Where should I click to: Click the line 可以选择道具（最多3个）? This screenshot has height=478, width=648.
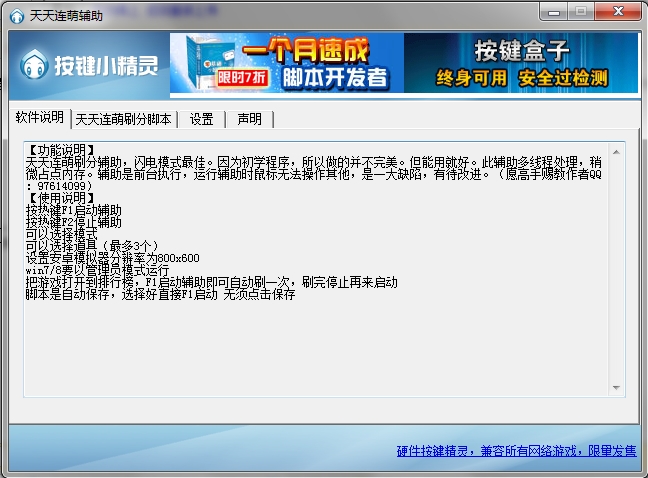tap(92, 246)
